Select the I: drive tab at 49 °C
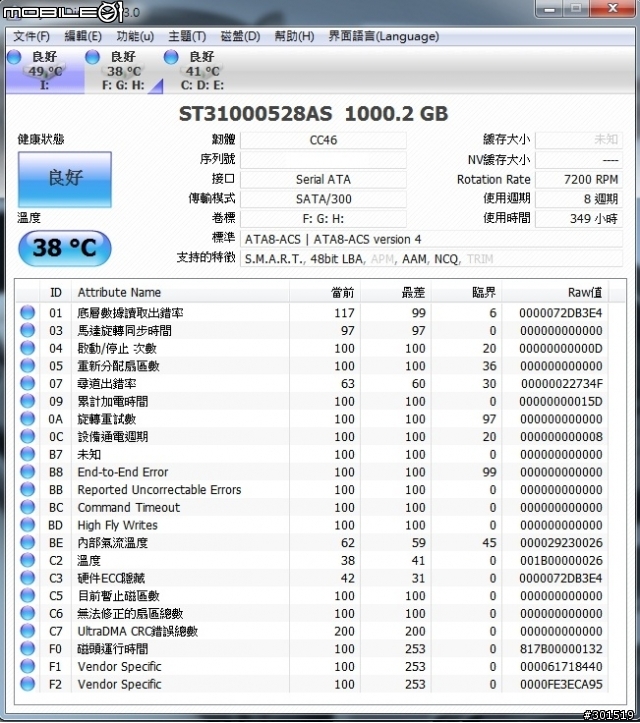640x723 pixels. click(45, 71)
